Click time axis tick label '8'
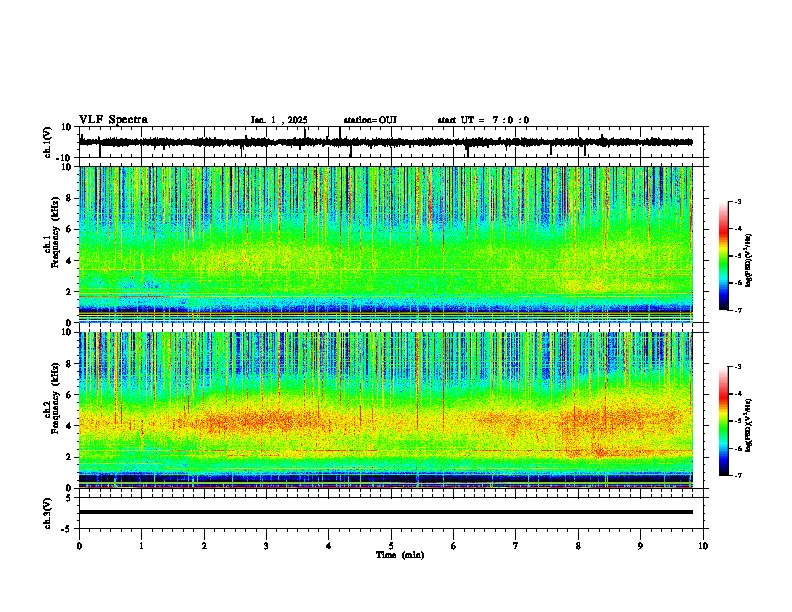The width and height of the screenshot is (792, 612). [x=578, y=546]
